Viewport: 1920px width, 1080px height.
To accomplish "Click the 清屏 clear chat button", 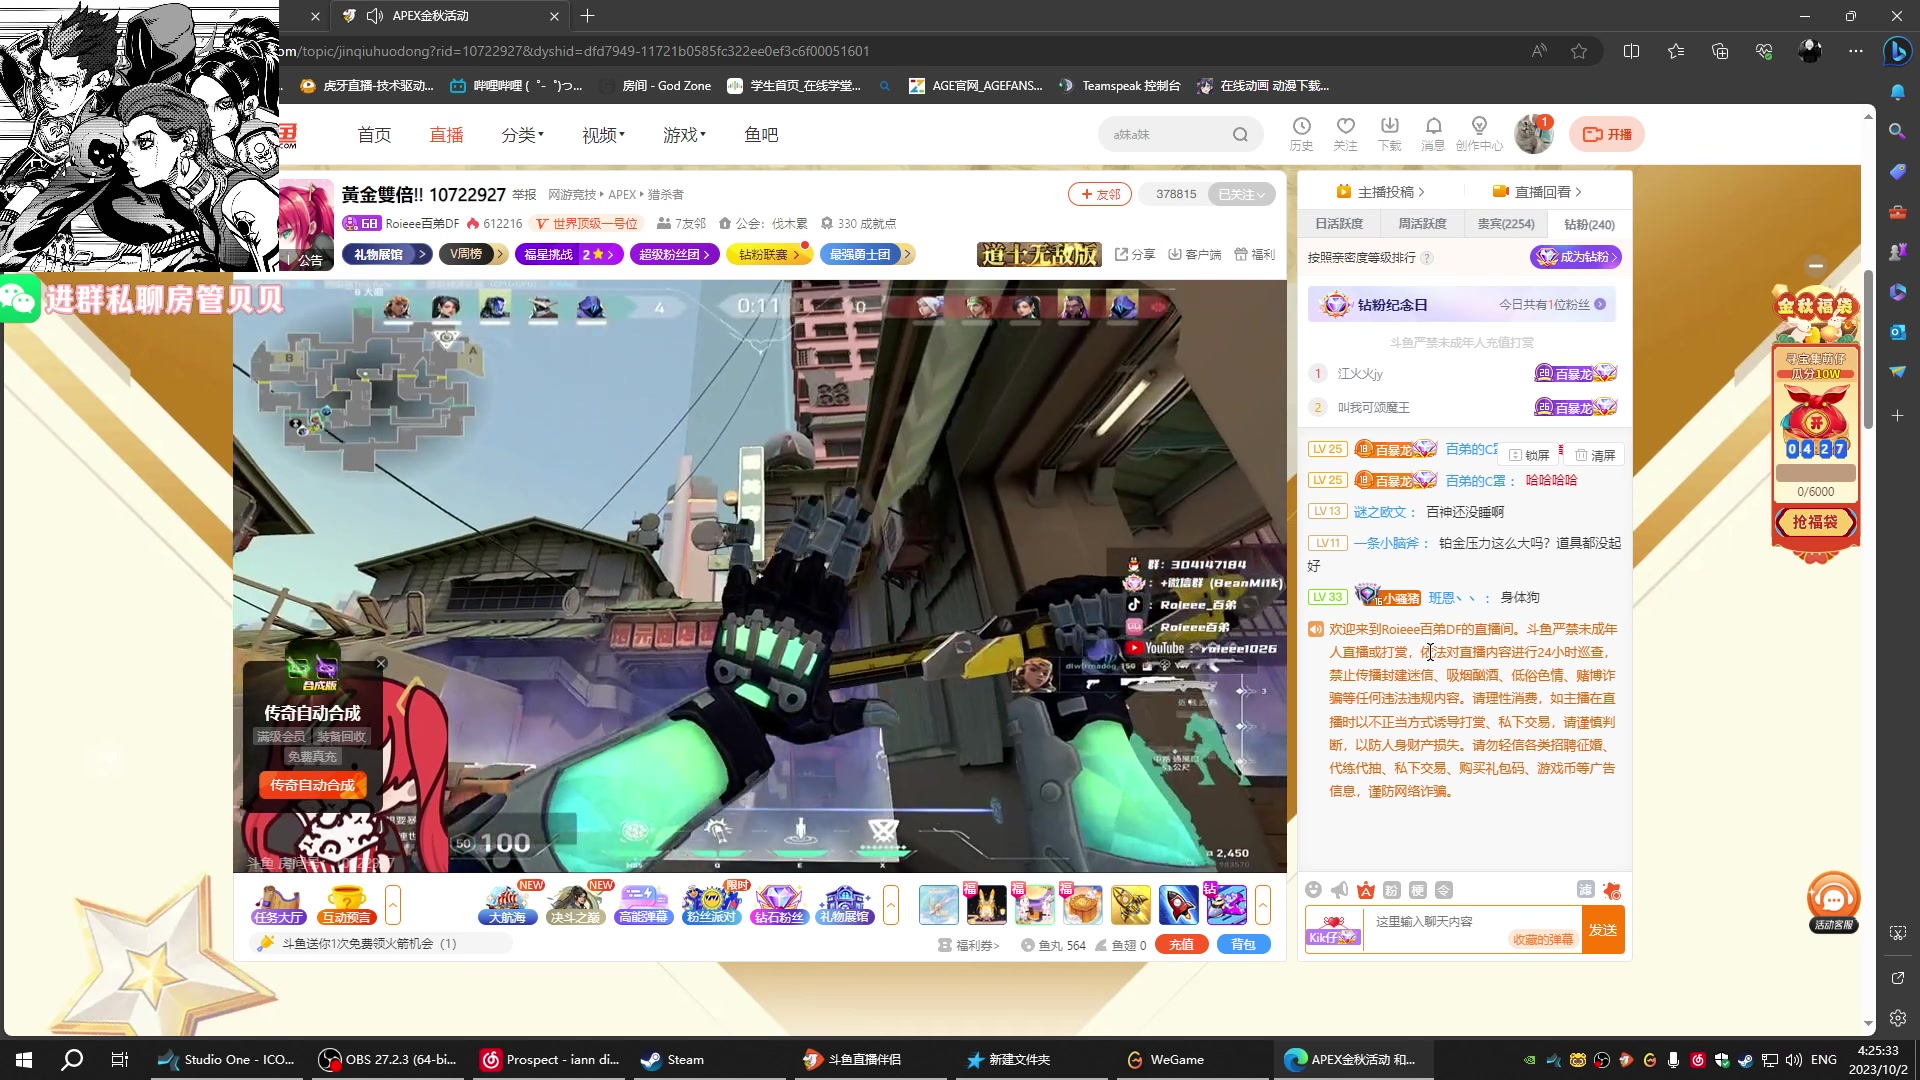I will 1596,455.
